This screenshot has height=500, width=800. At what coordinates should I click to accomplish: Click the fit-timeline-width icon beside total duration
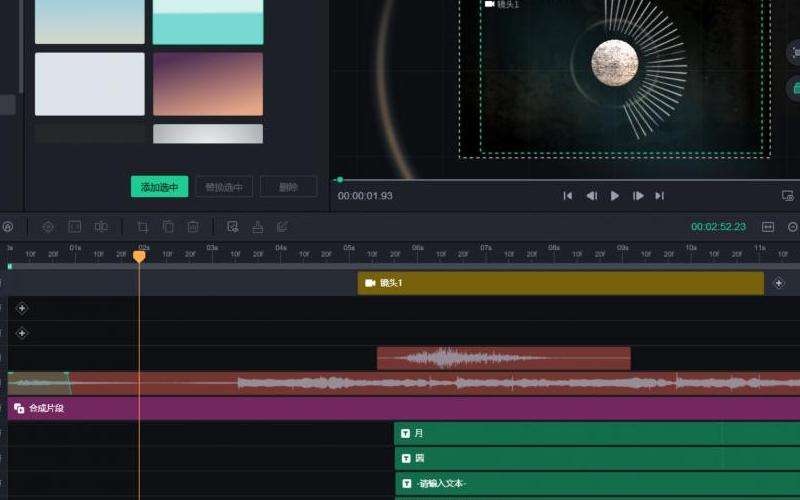point(768,227)
